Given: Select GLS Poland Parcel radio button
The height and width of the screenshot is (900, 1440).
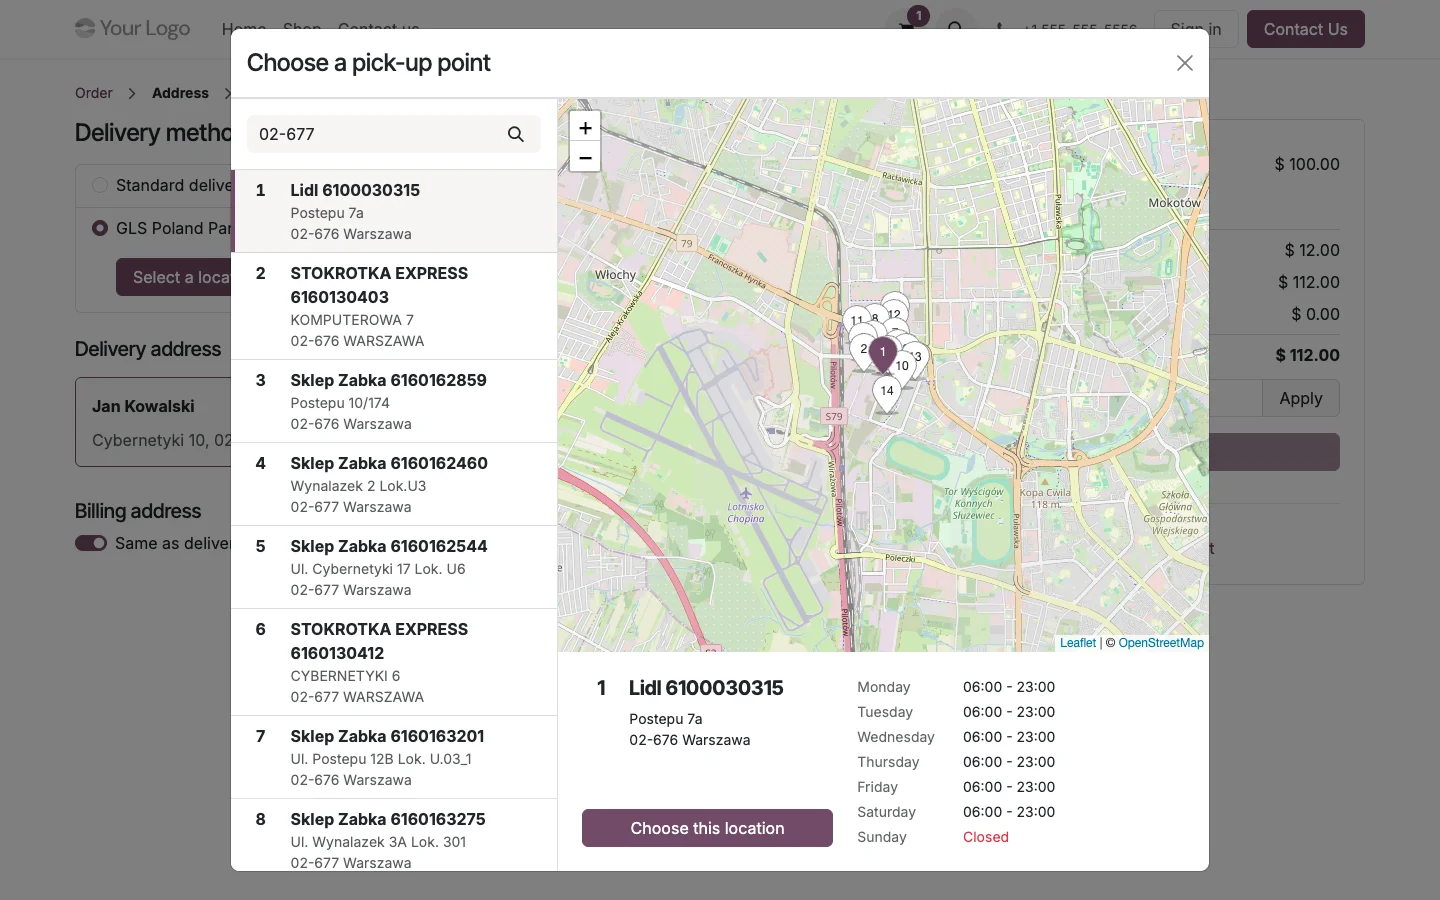Looking at the screenshot, I should coord(100,228).
